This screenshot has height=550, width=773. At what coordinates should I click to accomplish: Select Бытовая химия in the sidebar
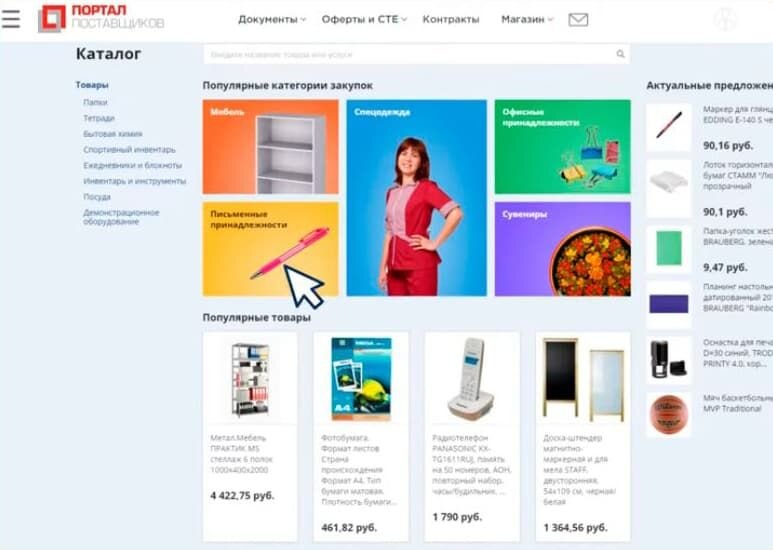point(113,134)
